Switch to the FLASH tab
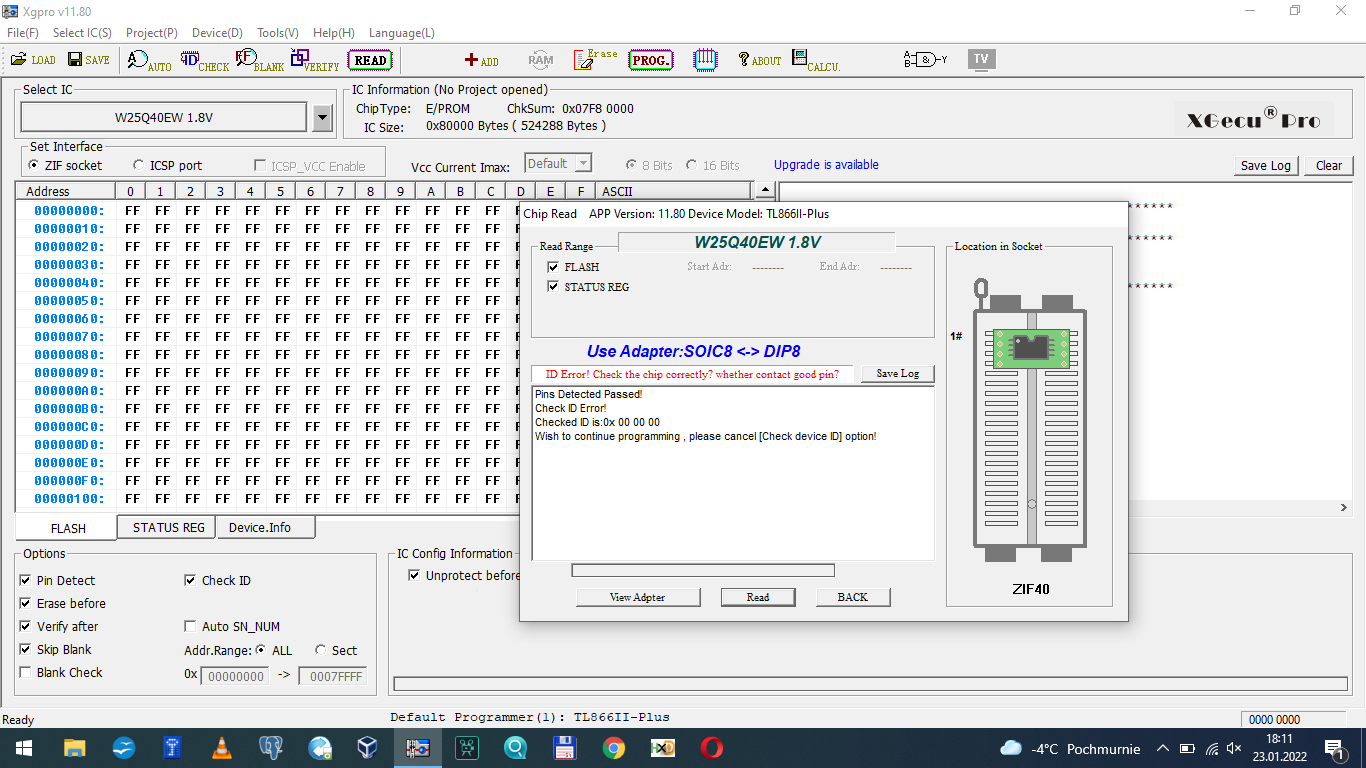 (x=68, y=528)
